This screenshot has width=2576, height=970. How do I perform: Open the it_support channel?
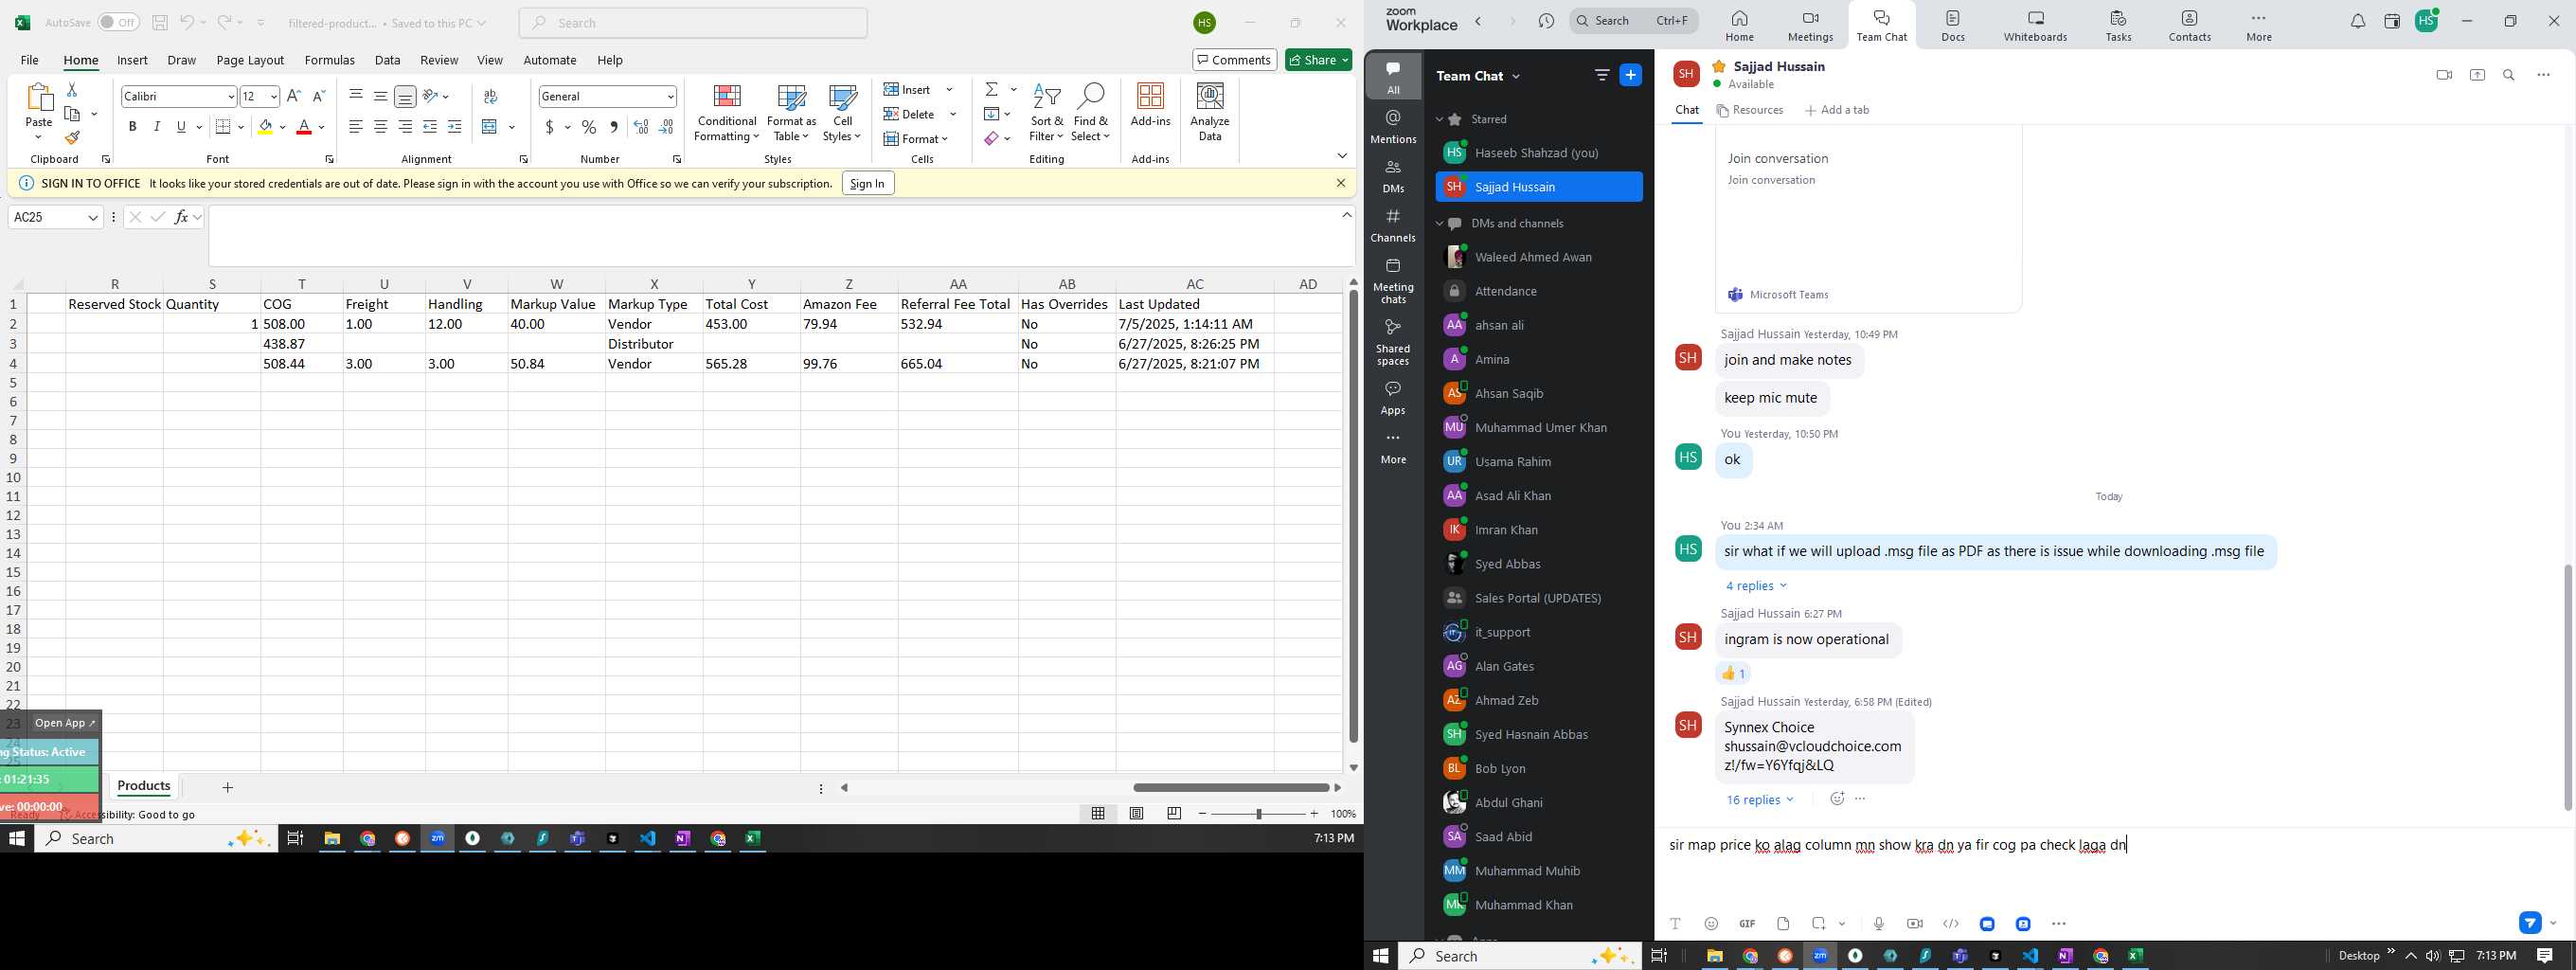(1538, 632)
